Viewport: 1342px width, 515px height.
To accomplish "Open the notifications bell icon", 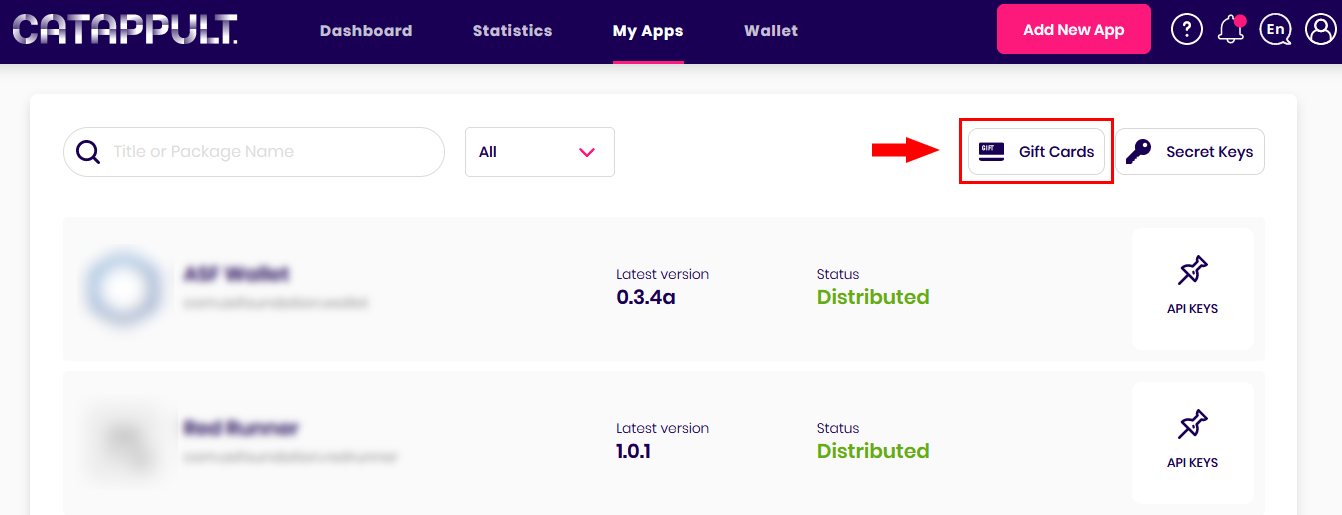I will coord(1231,30).
